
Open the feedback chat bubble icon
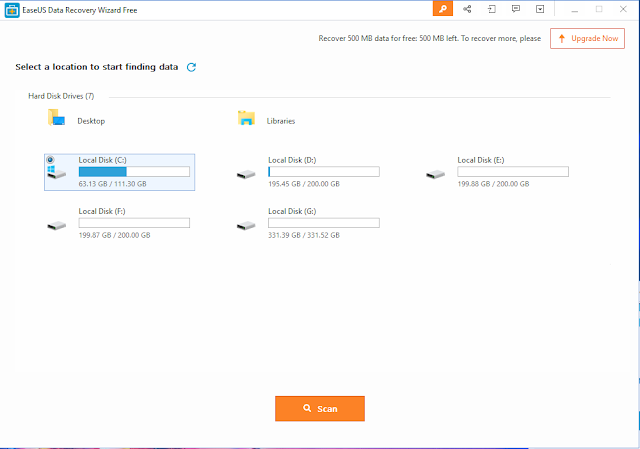click(x=516, y=9)
